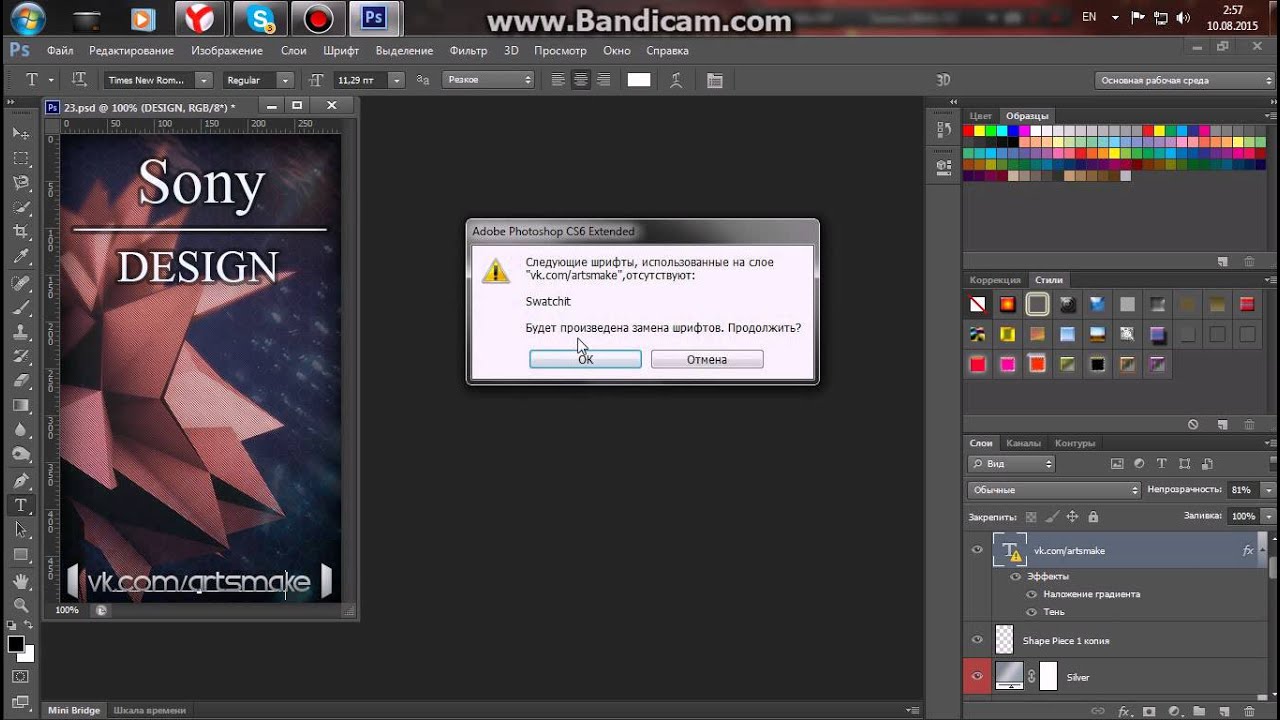Create a new layer group folder
The width and height of the screenshot is (1280, 720).
coord(1200,711)
